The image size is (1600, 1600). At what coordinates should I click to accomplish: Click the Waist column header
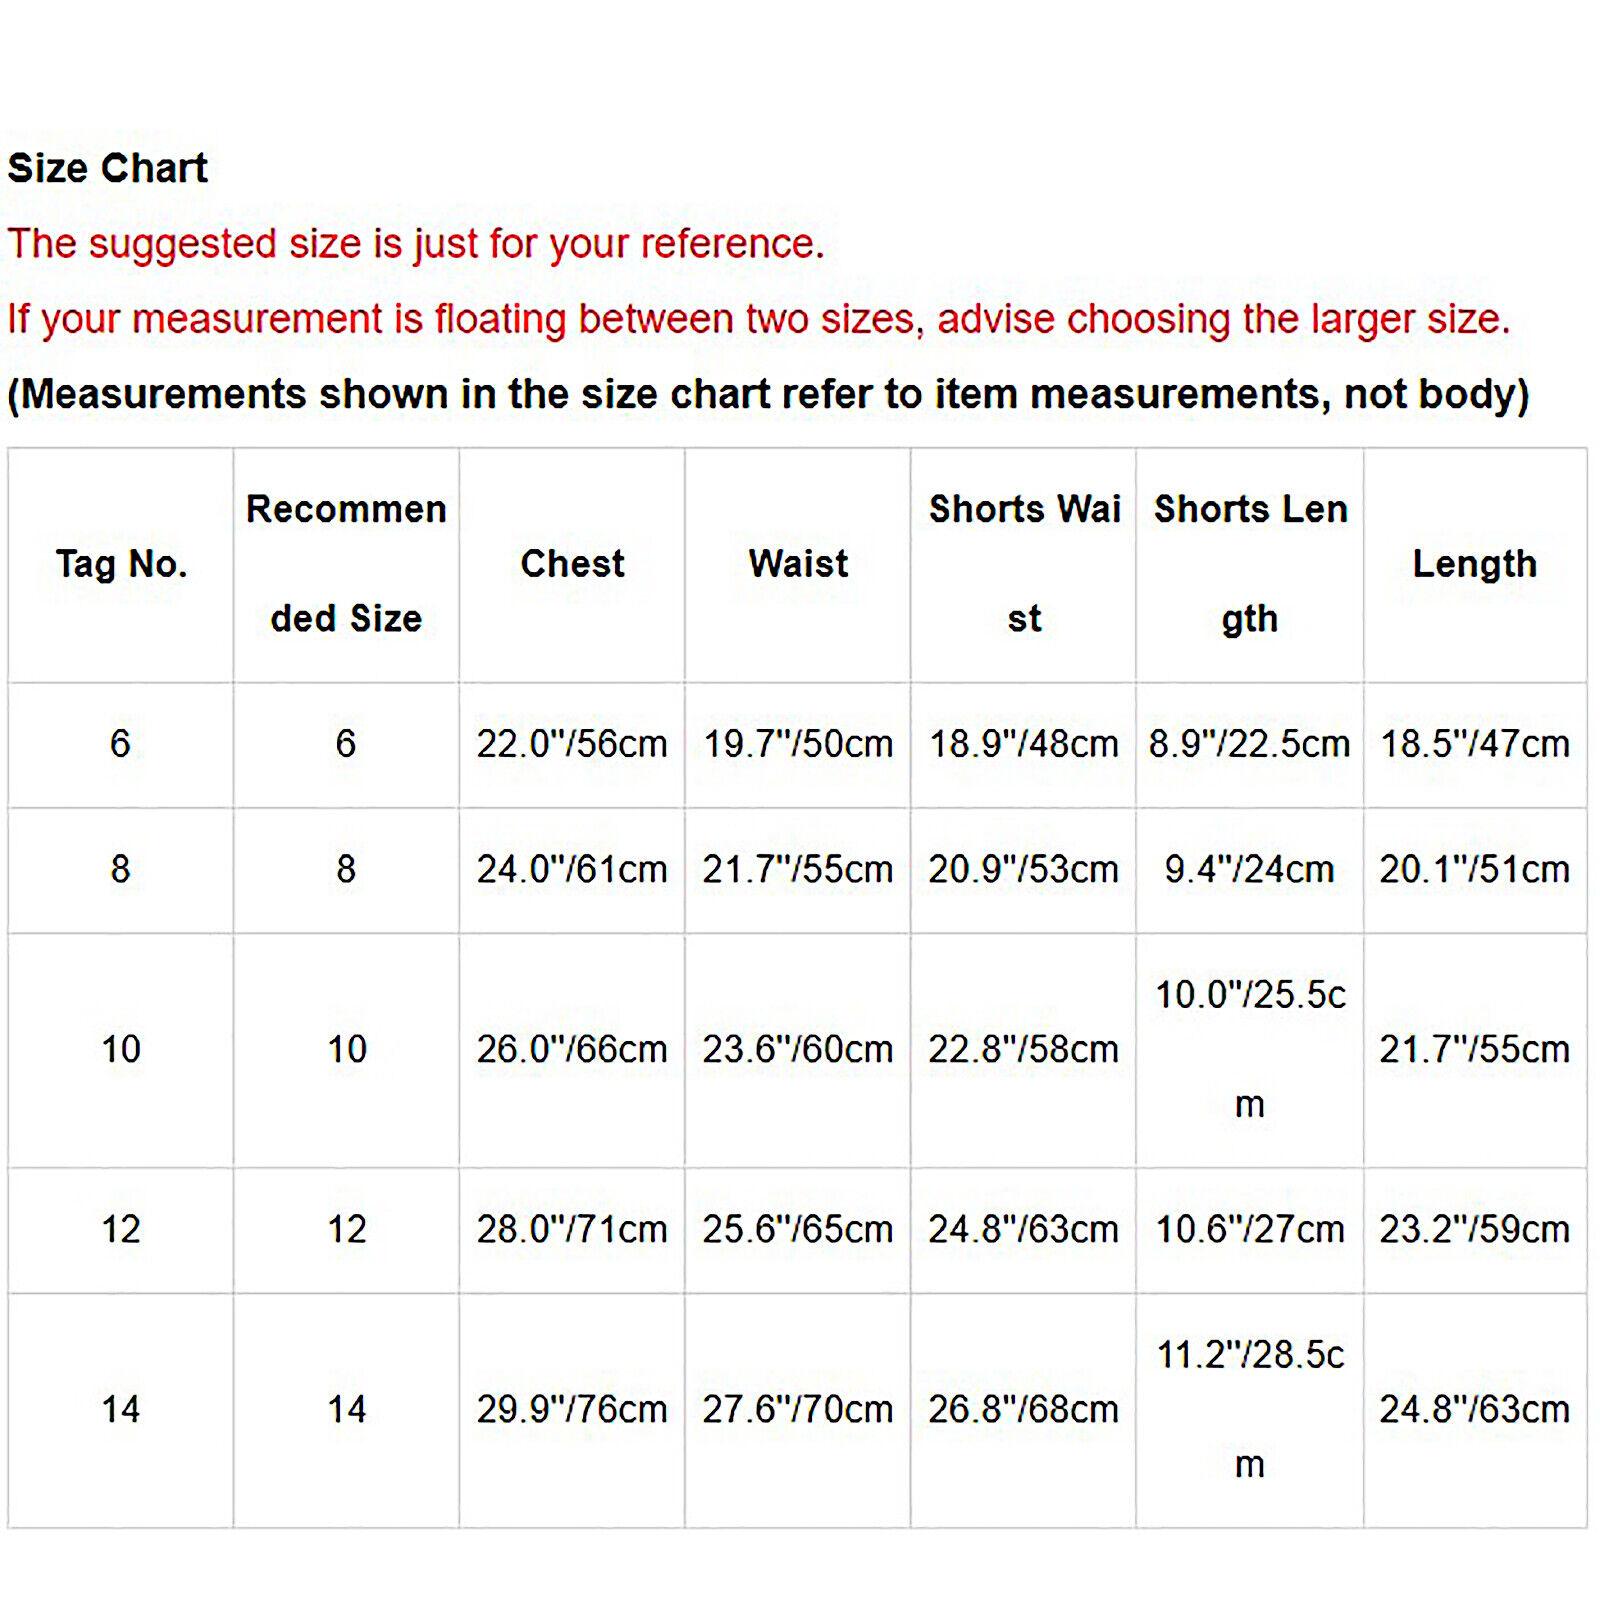click(x=798, y=565)
